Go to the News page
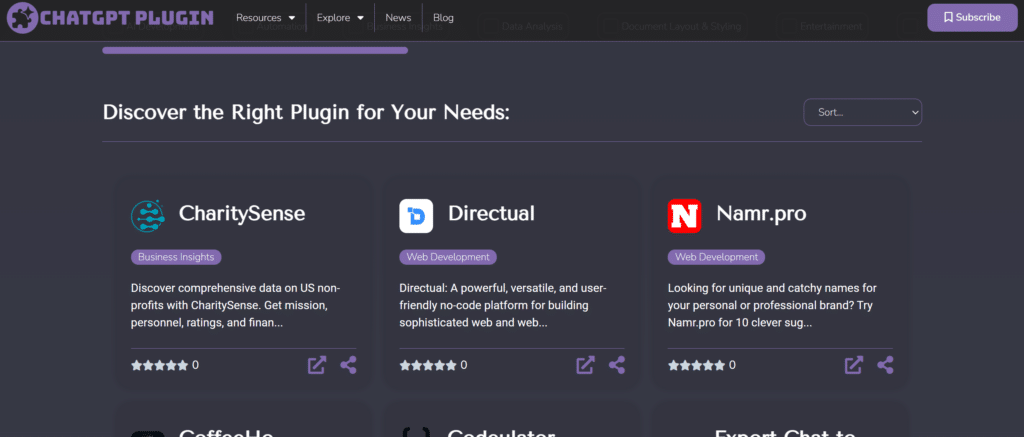Image resolution: width=1024 pixels, height=437 pixels. [x=398, y=18]
